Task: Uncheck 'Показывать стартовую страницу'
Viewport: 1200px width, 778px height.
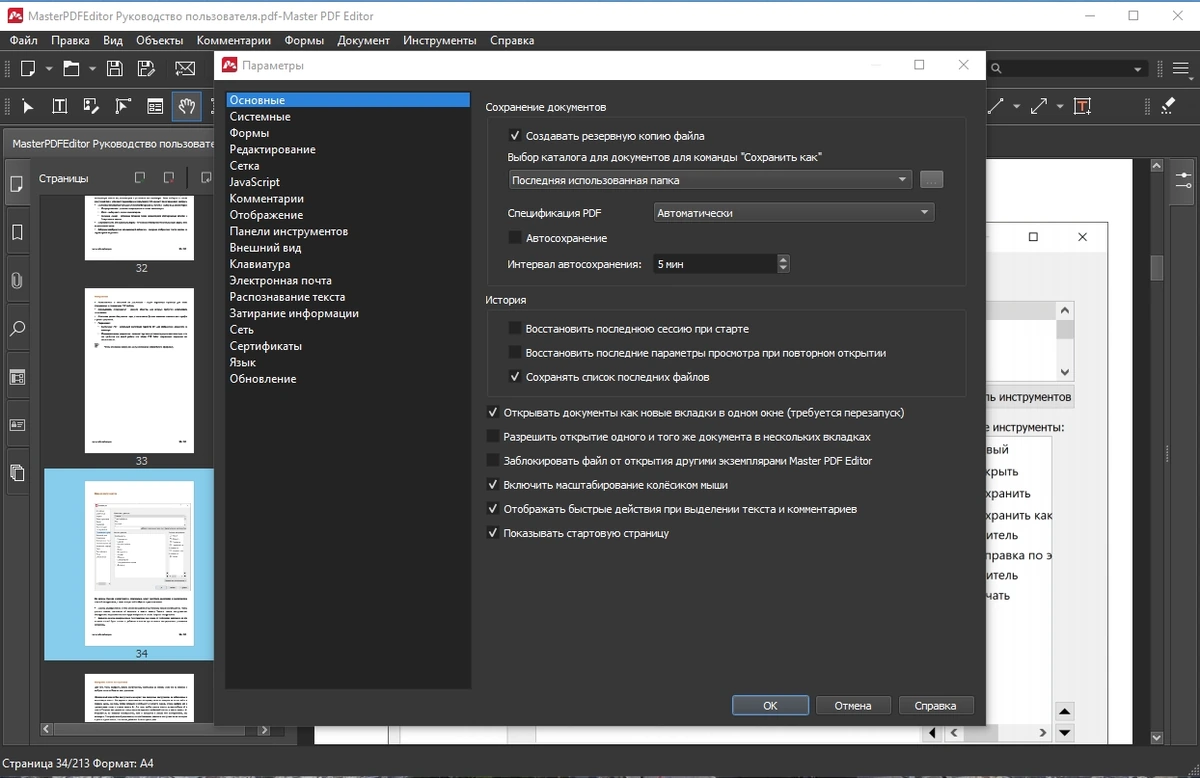Action: [x=493, y=533]
